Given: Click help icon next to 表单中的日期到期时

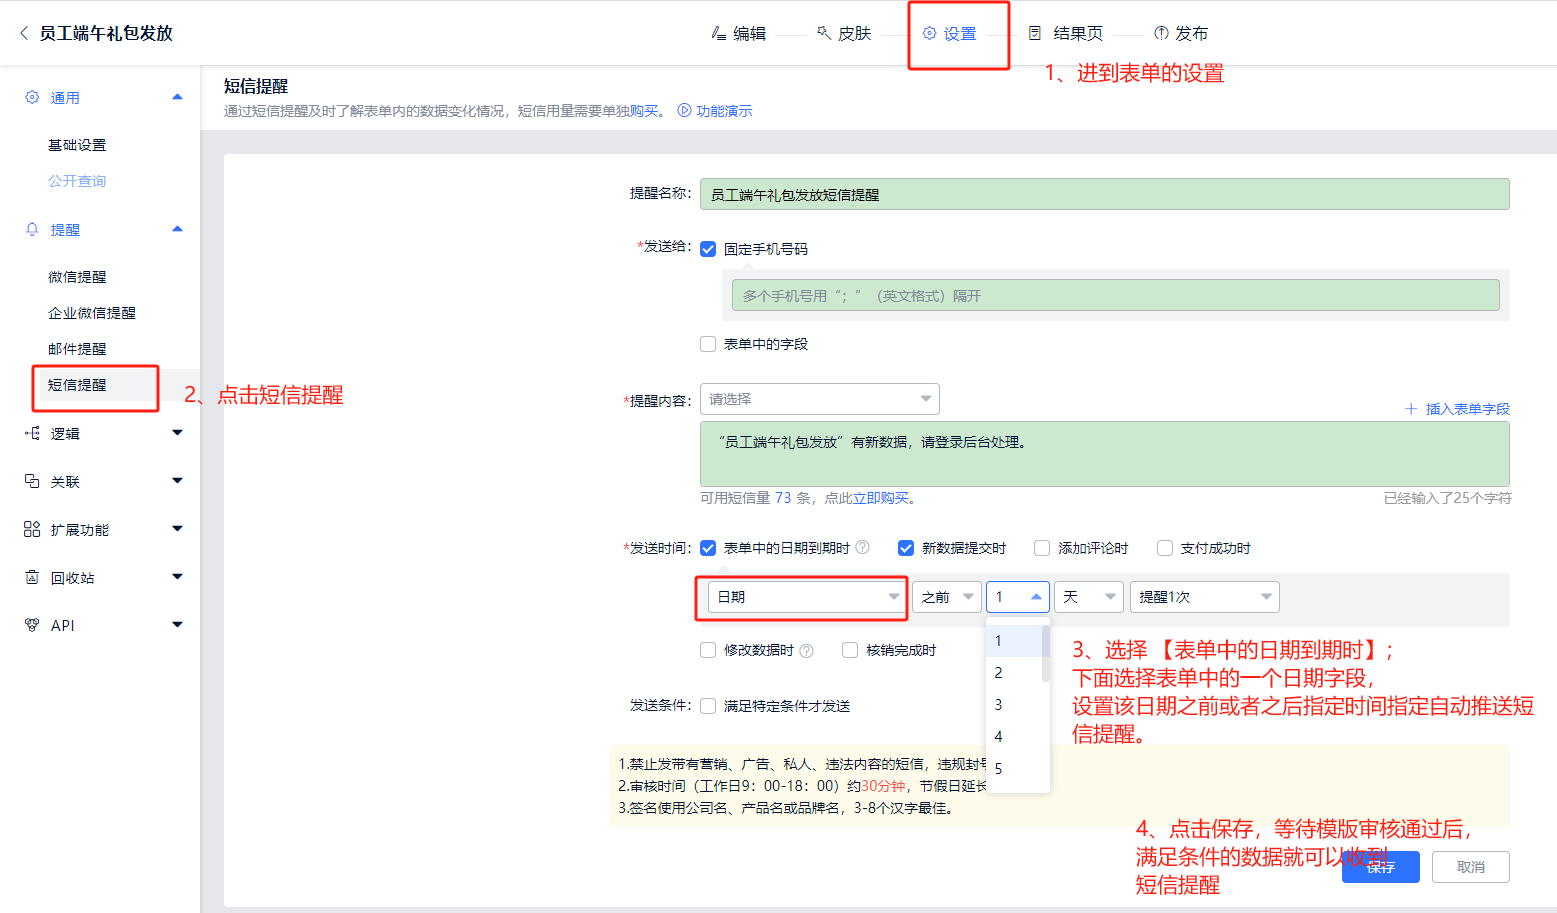Looking at the screenshot, I should (862, 547).
